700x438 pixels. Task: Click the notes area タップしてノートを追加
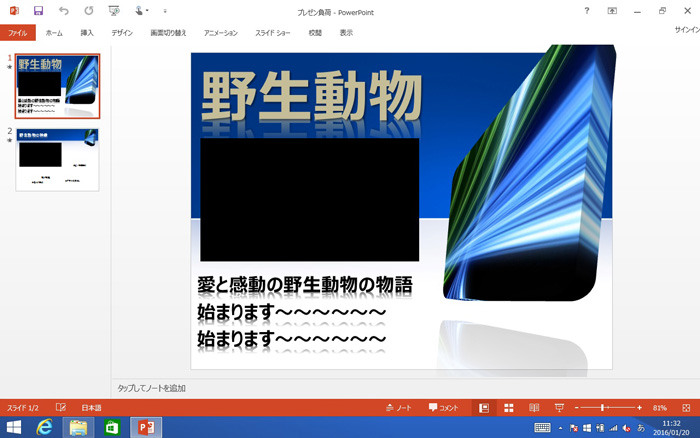pyautogui.click(x=151, y=388)
